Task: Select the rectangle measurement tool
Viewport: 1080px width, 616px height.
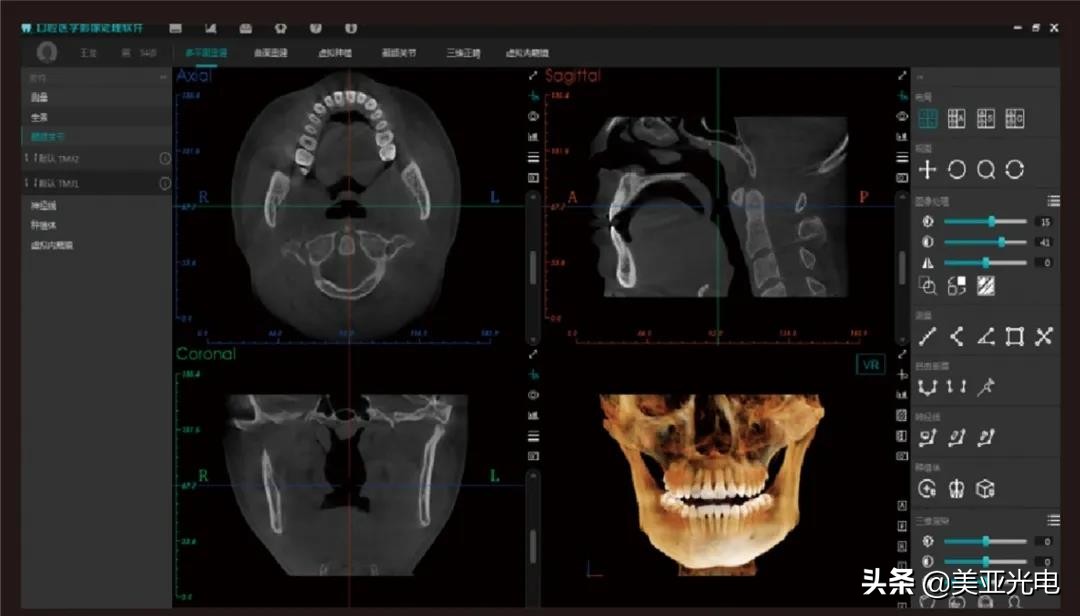Action: [x=1015, y=336]
